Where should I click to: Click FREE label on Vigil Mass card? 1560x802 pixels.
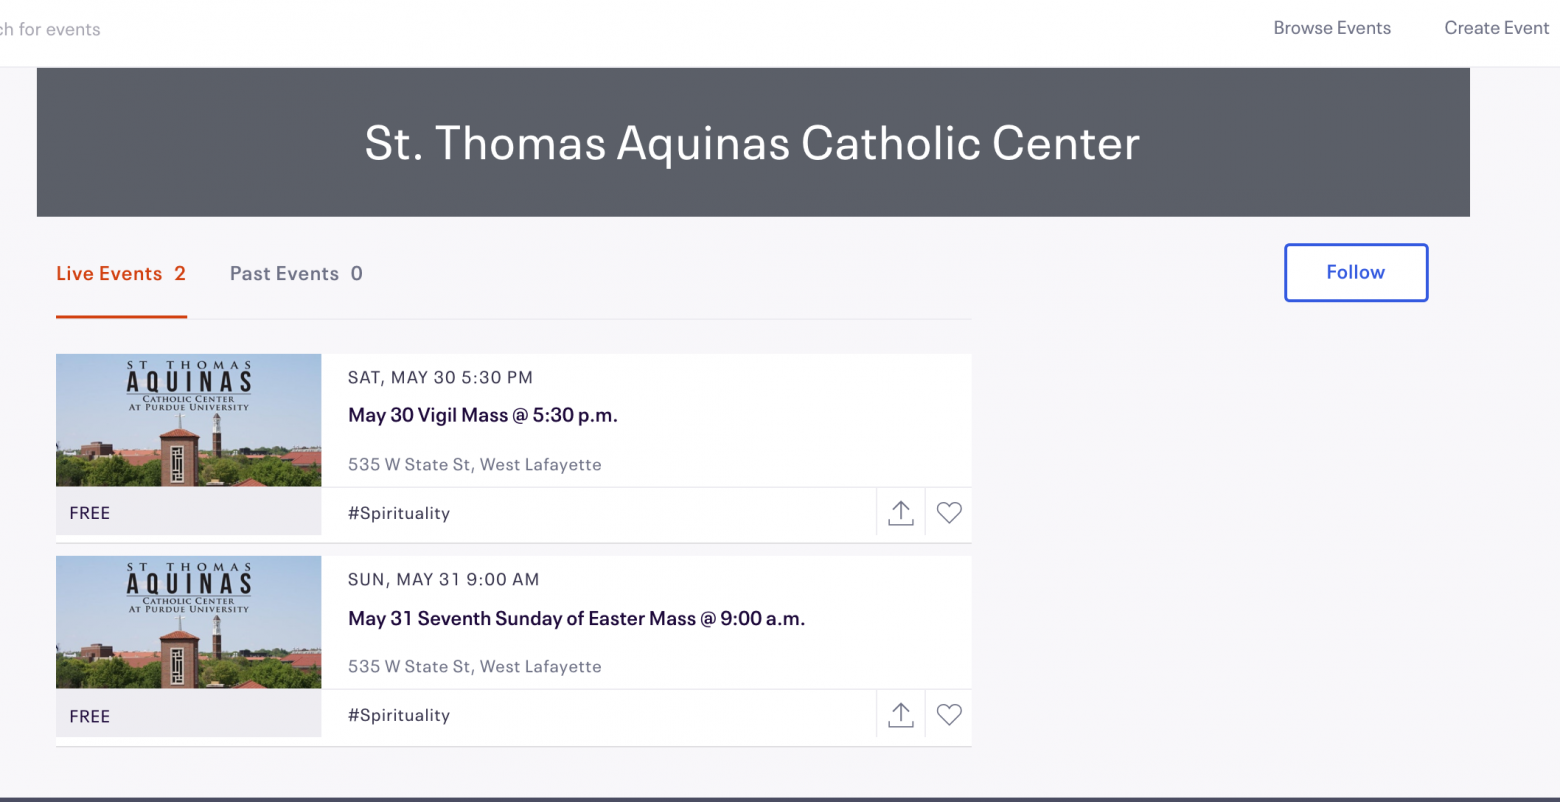click(90, 513)
